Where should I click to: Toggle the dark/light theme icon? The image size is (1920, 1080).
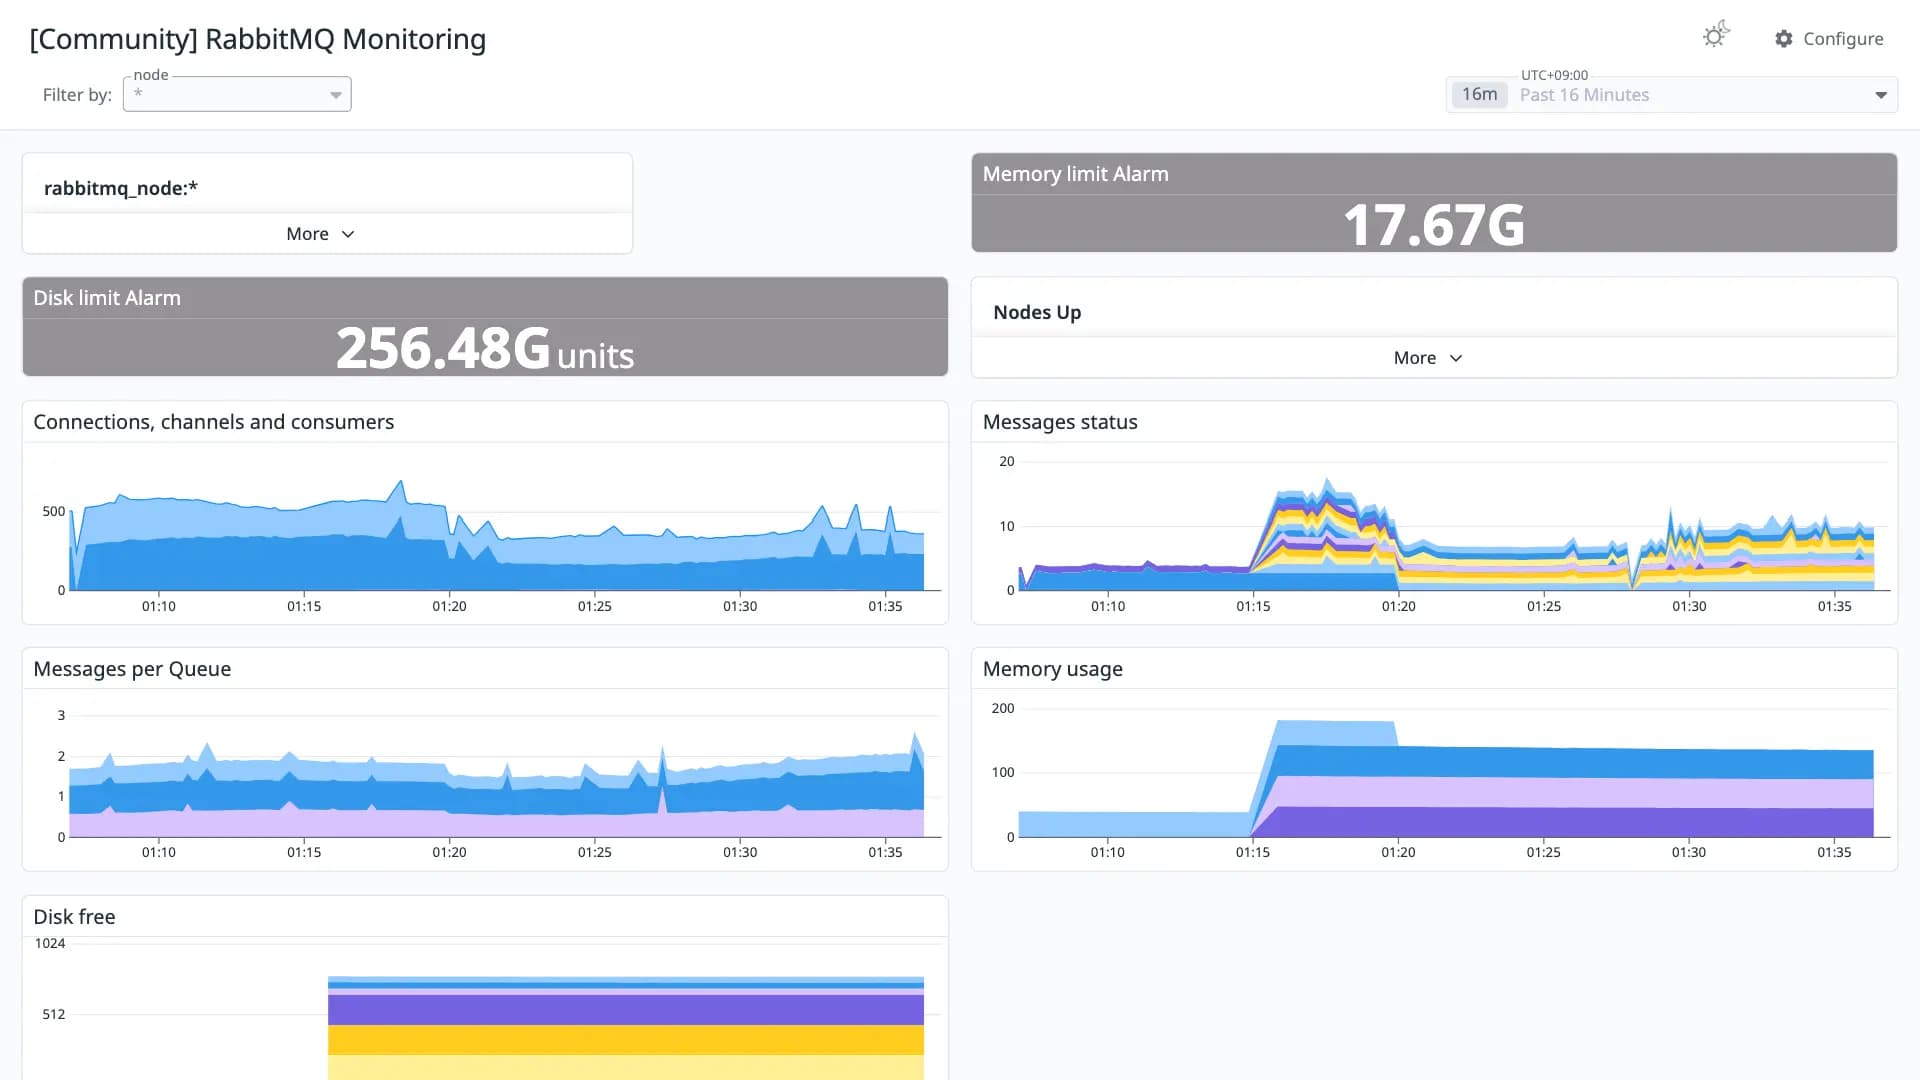click(1716, 36)
